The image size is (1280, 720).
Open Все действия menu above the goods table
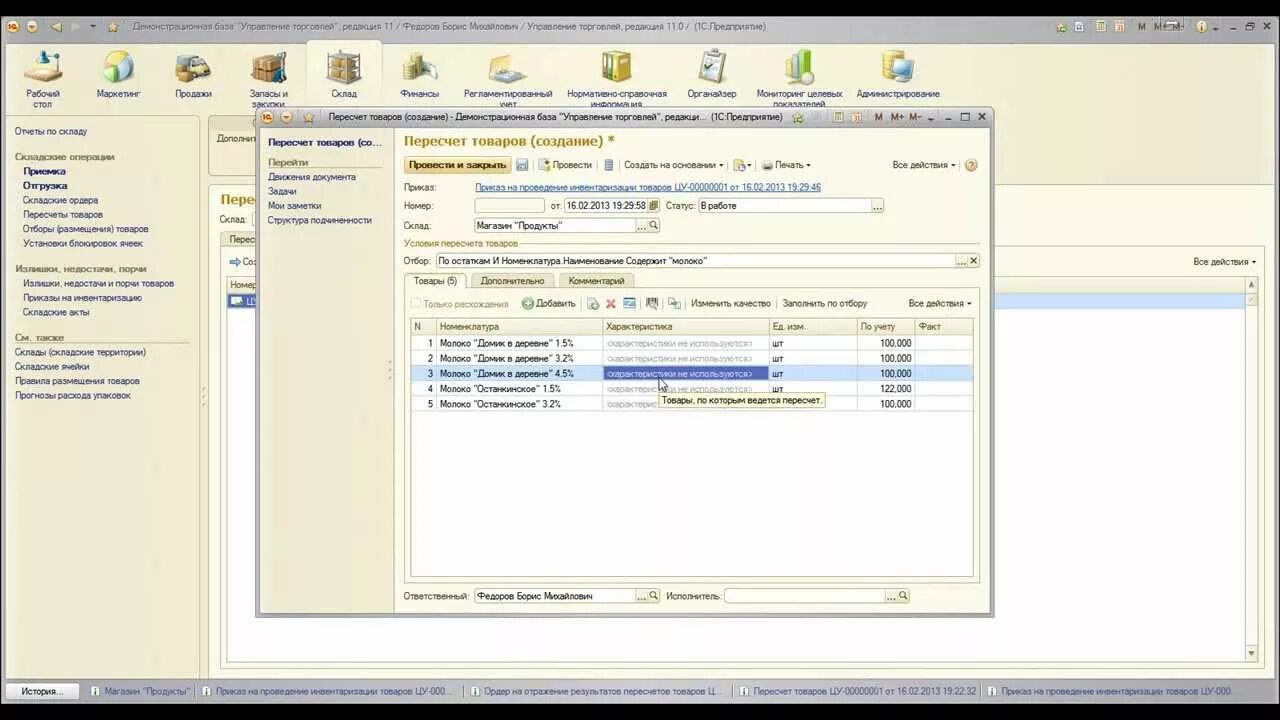coord(939,303)
